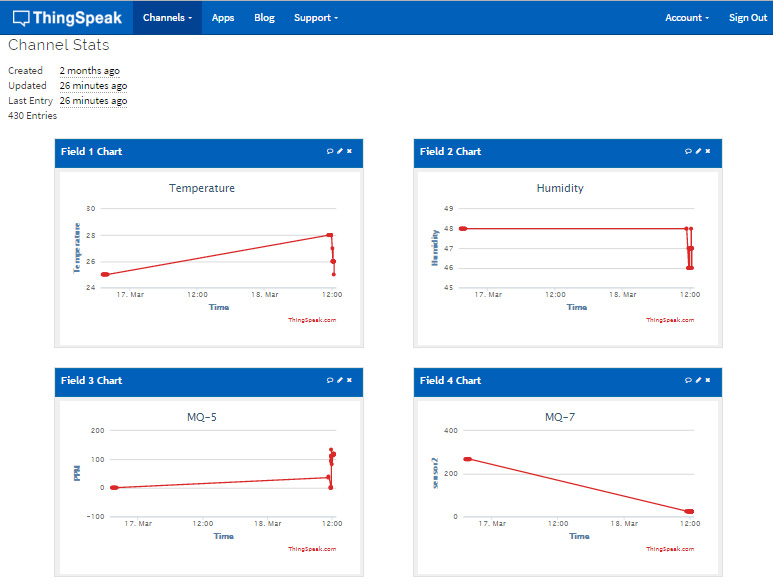This screenshot has height=586, width=773.
Task: Click Time axis label in MQ-7 chart
Action: tap(579, 536)
